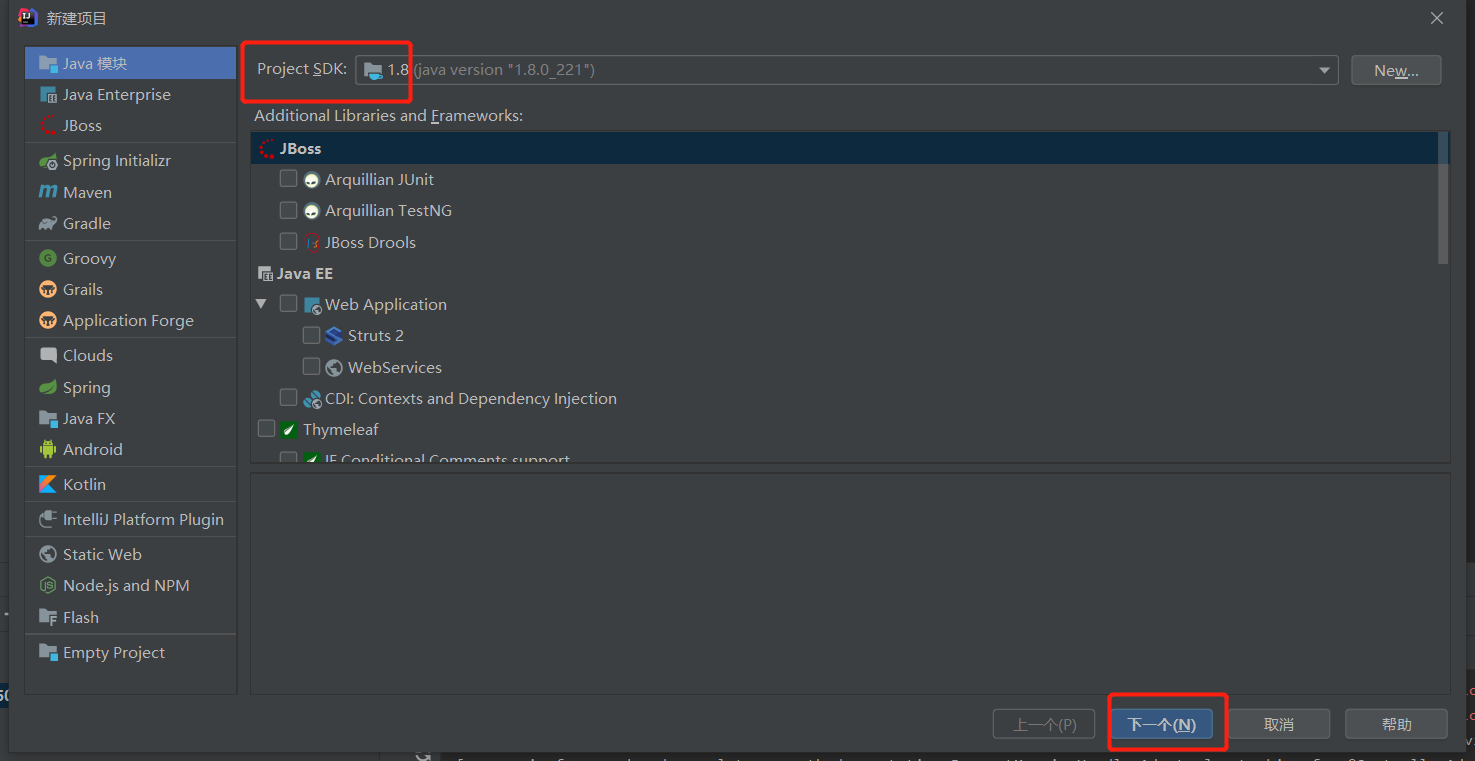Click the Groovy G icon
Screen dimensions: 1475x761
coord(48,258)
